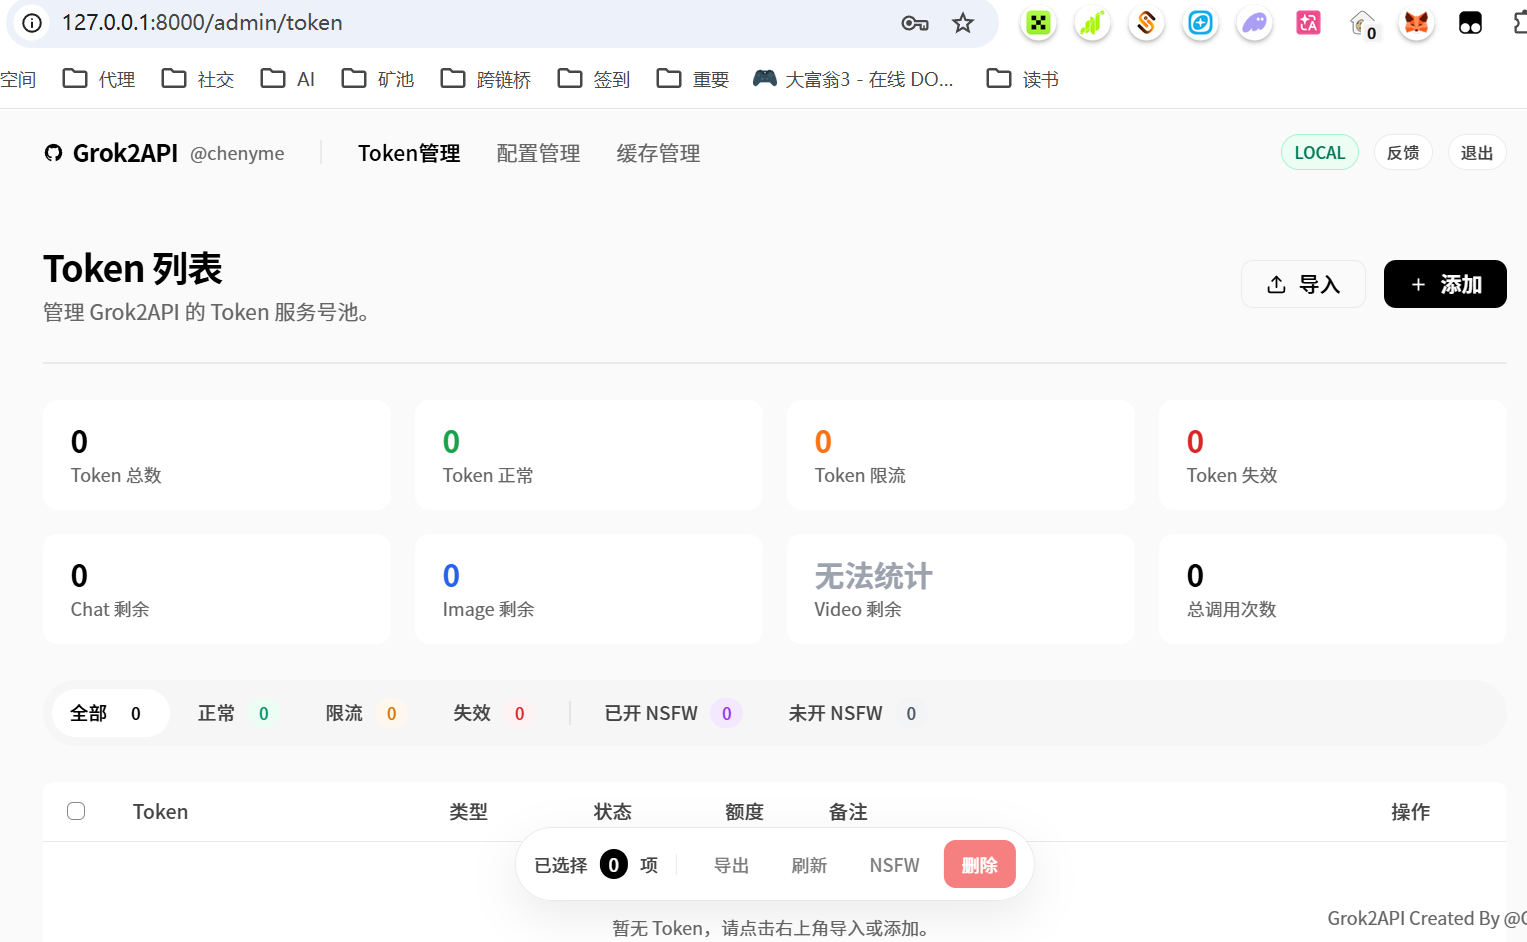
Task: Bookmark this page with the star icon
Action: (x=962, y=23)
